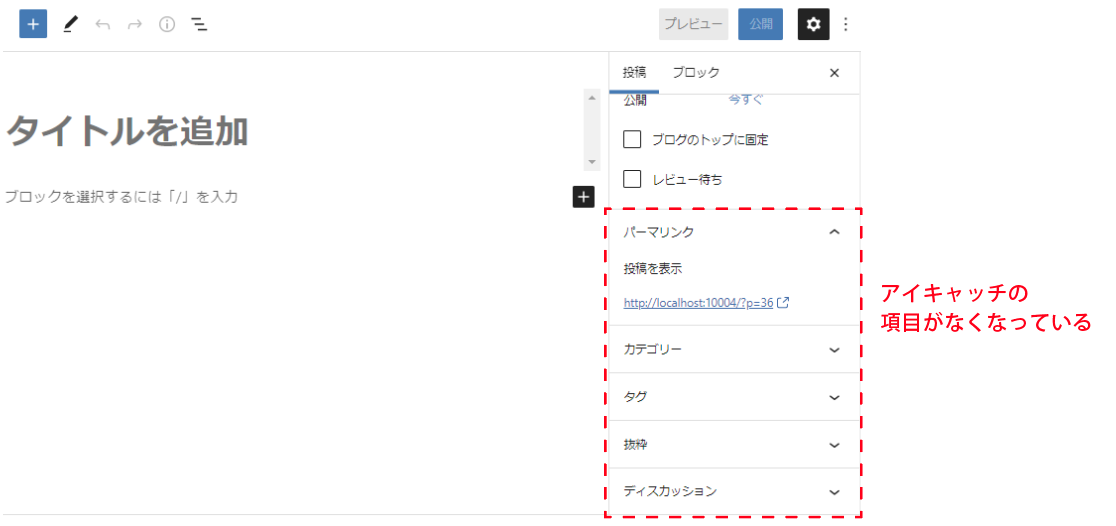The image size is (1116, 526).
Task: Collapse the パーマリンク panel
Action: pyautogui.click(x=733, y=231)
